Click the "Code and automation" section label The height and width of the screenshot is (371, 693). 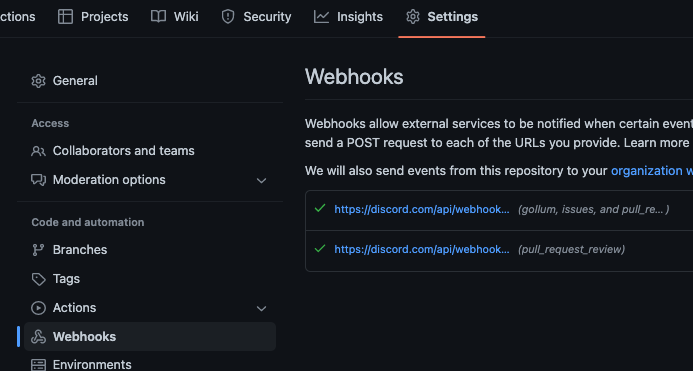click(x=88, y=222)
